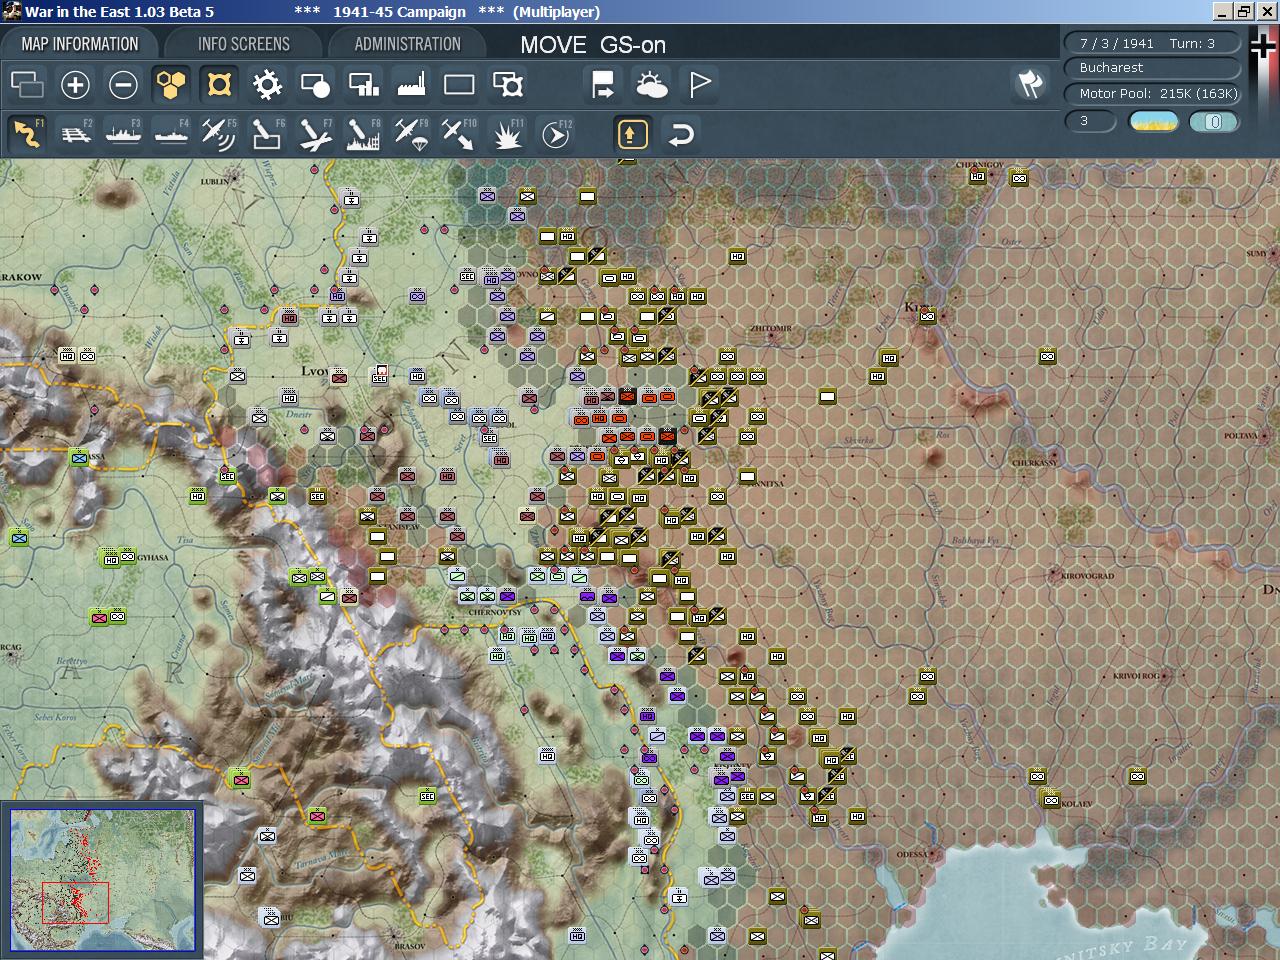The height and width of the screenshot is (960, 1280).
Task: Click the light blue 0 indicator
Action: [x=1214, y=121]
